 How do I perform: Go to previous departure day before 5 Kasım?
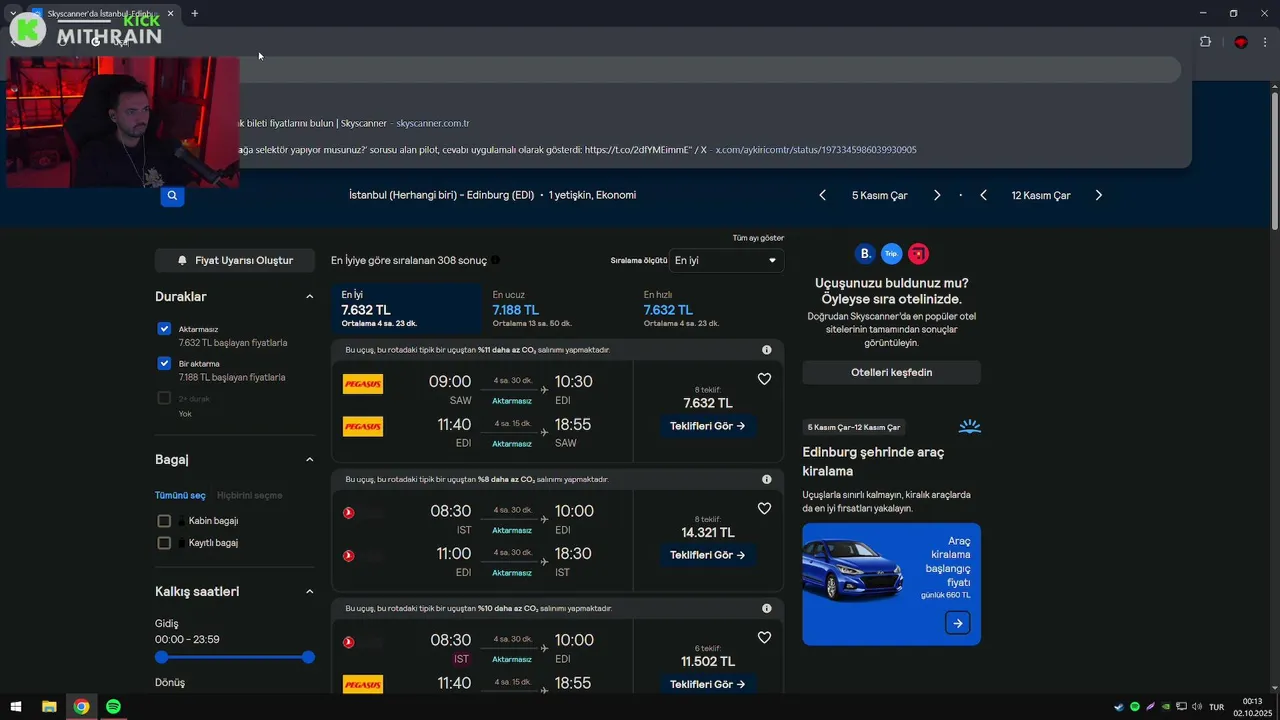tap(823, 195)
